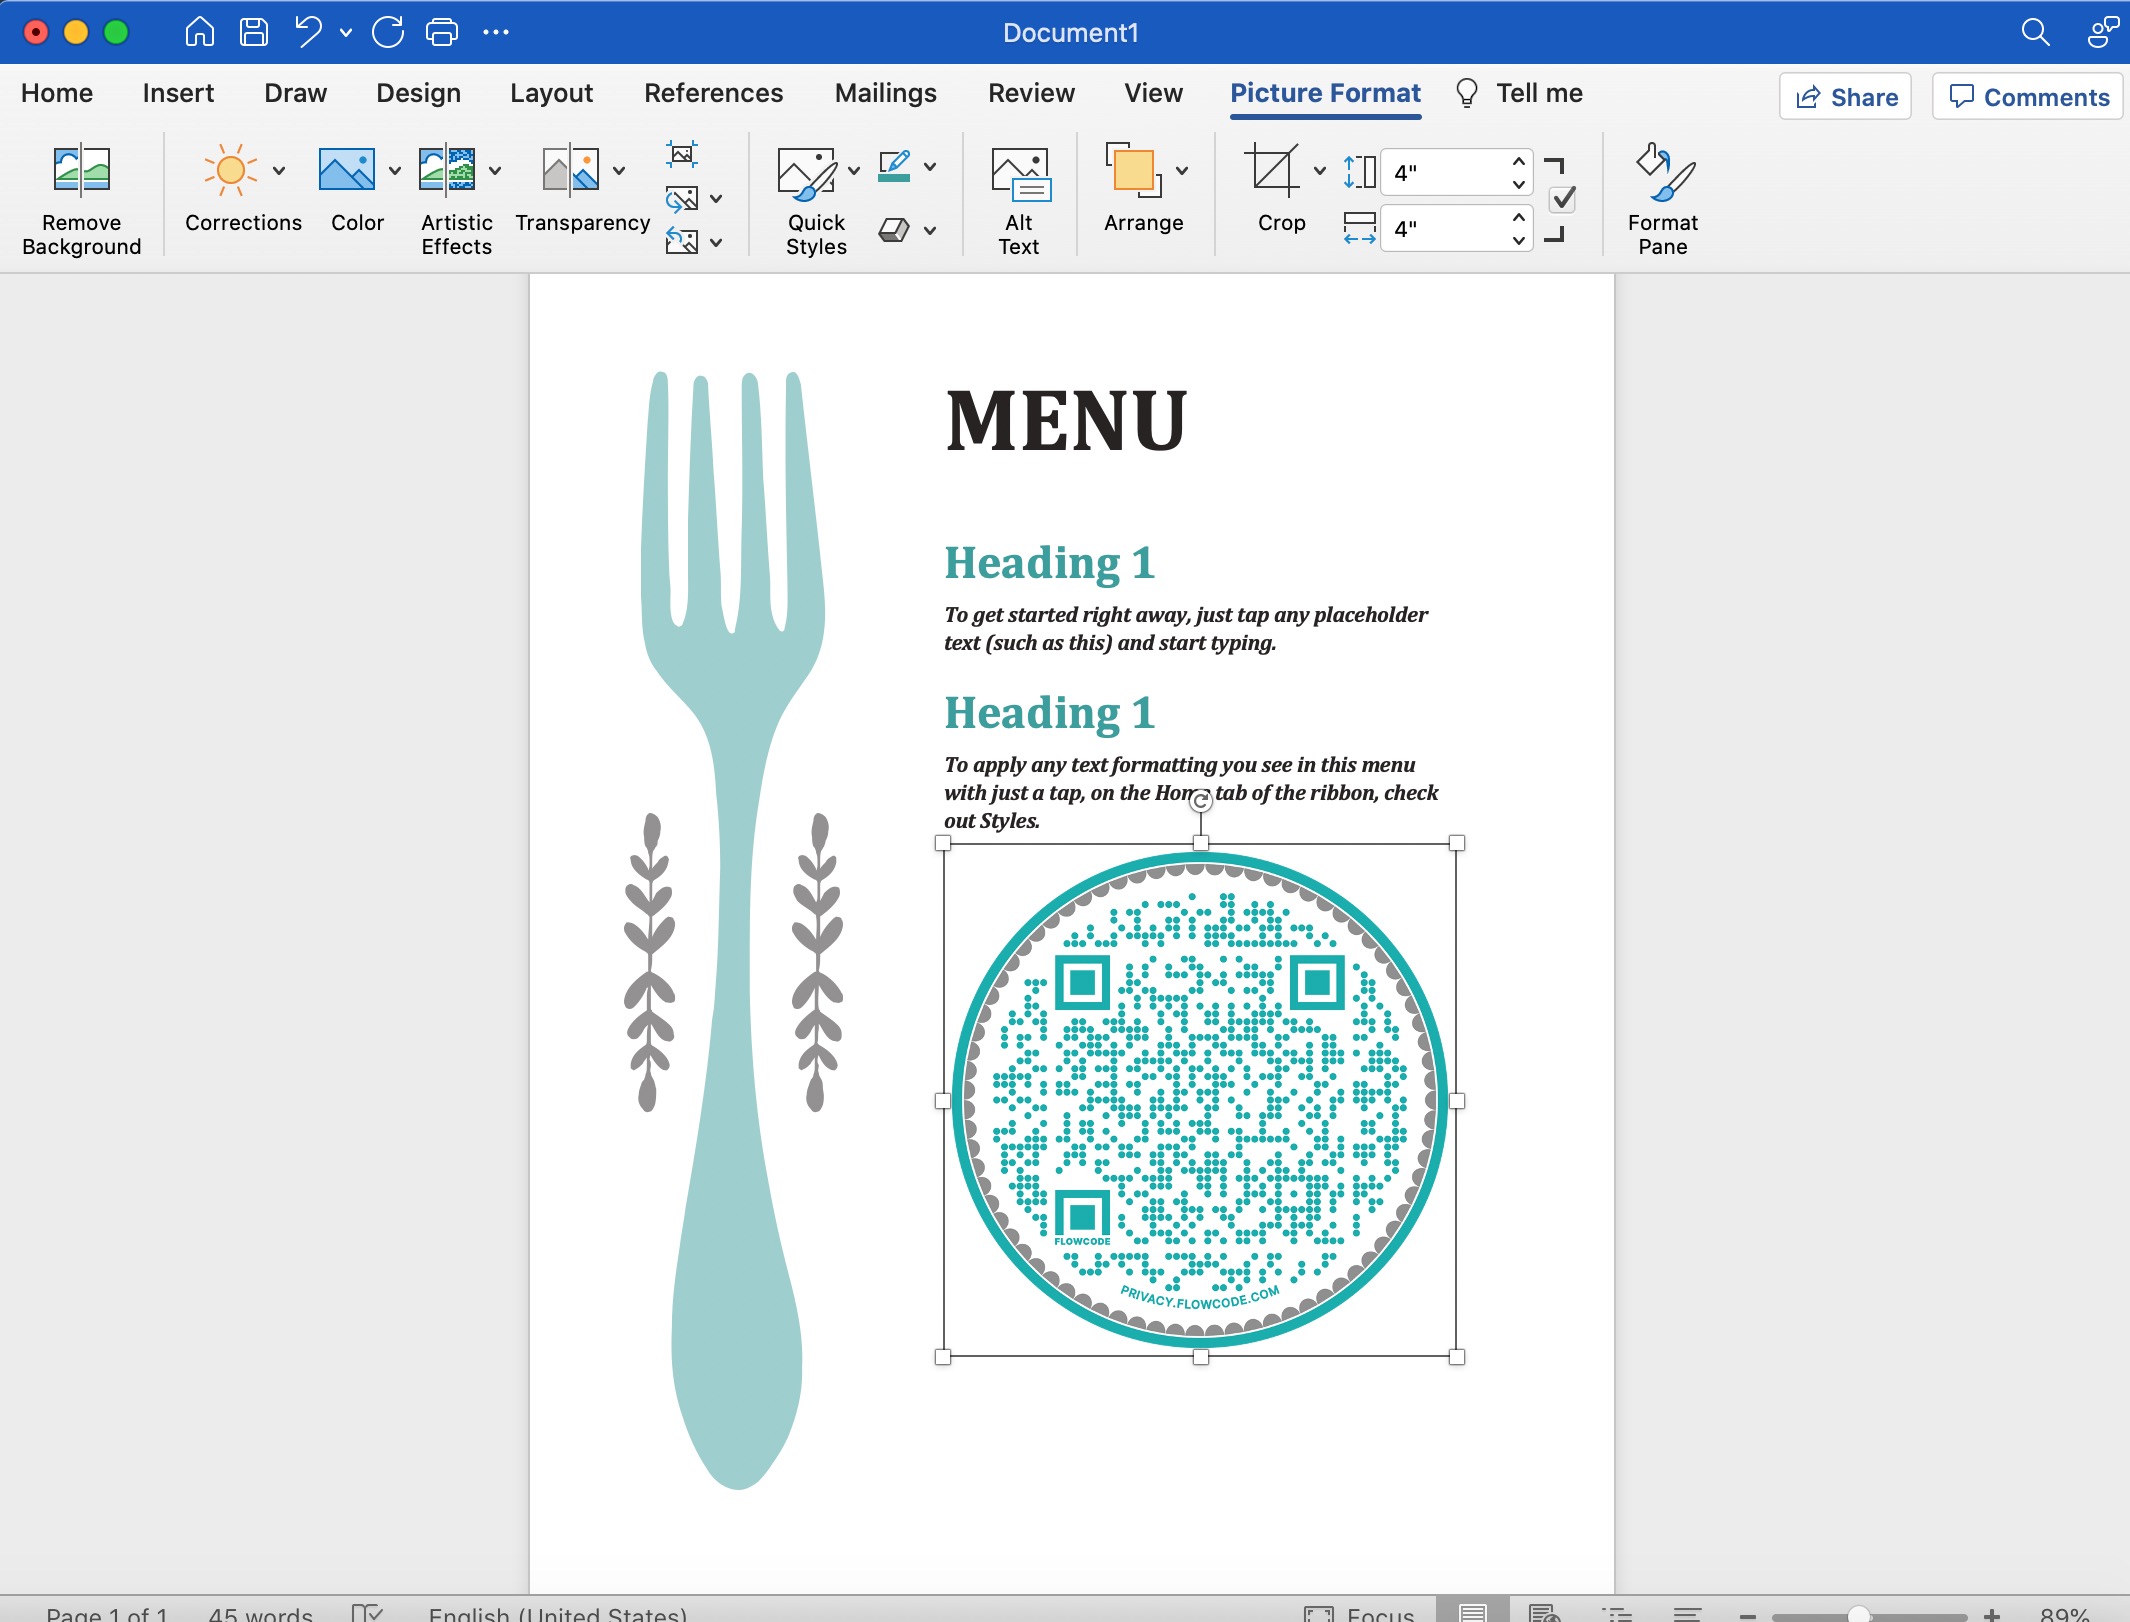Open the Home tab
The width and height of the screenshot is (2130, 1622).
[x=57, y=93]
